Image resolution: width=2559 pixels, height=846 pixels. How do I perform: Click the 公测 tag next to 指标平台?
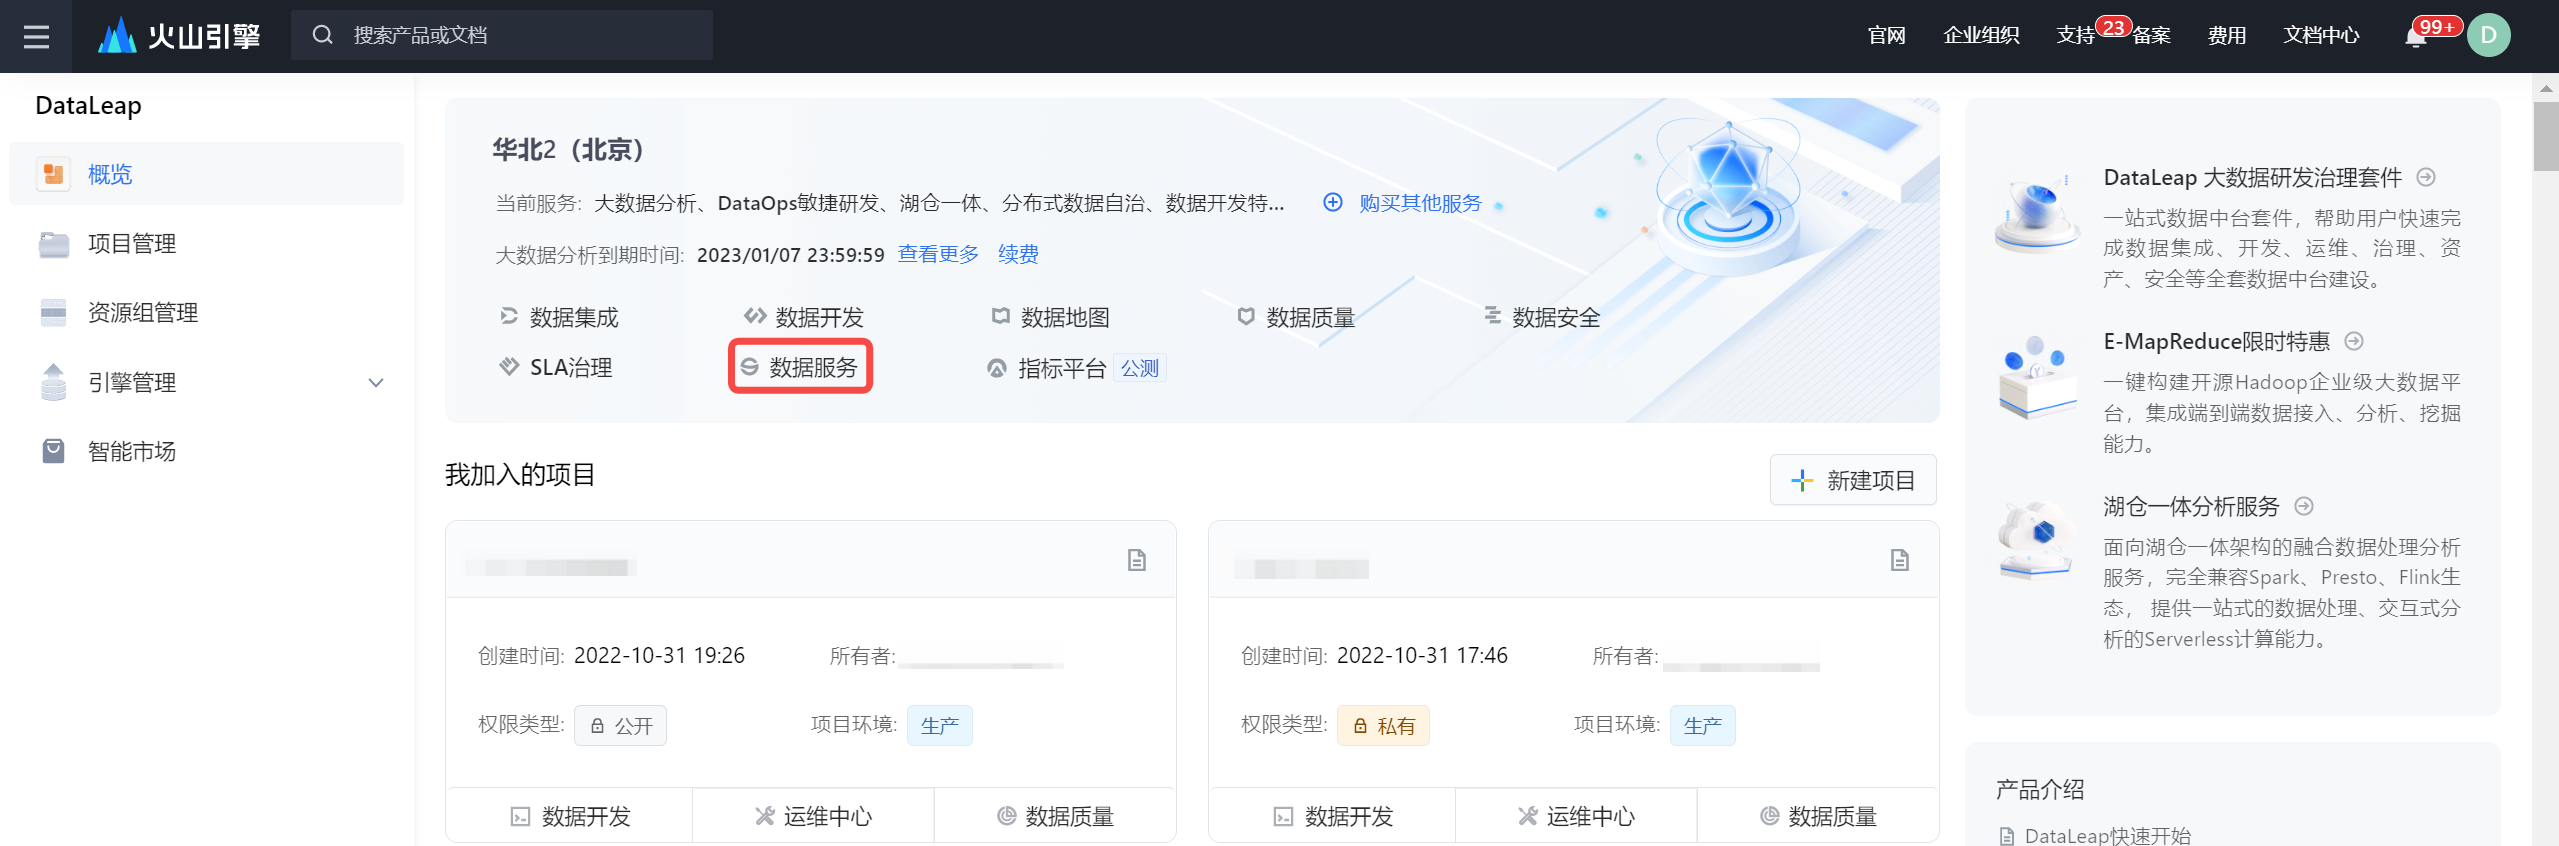1140,368
